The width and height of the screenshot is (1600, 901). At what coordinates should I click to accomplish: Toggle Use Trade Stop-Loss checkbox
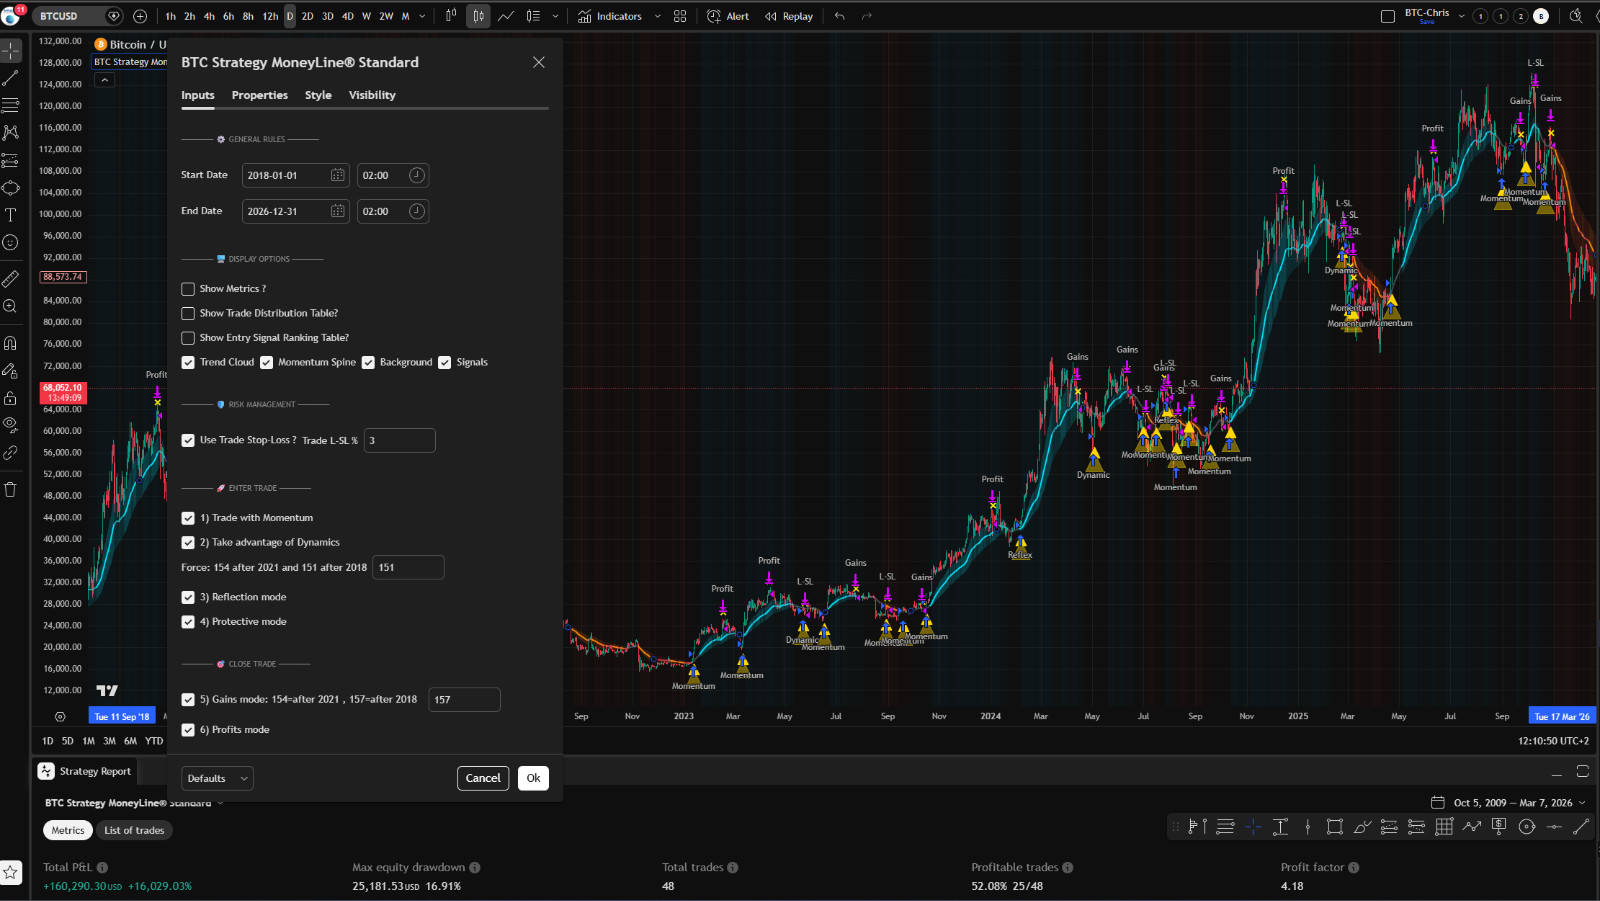tap(188, 440)
